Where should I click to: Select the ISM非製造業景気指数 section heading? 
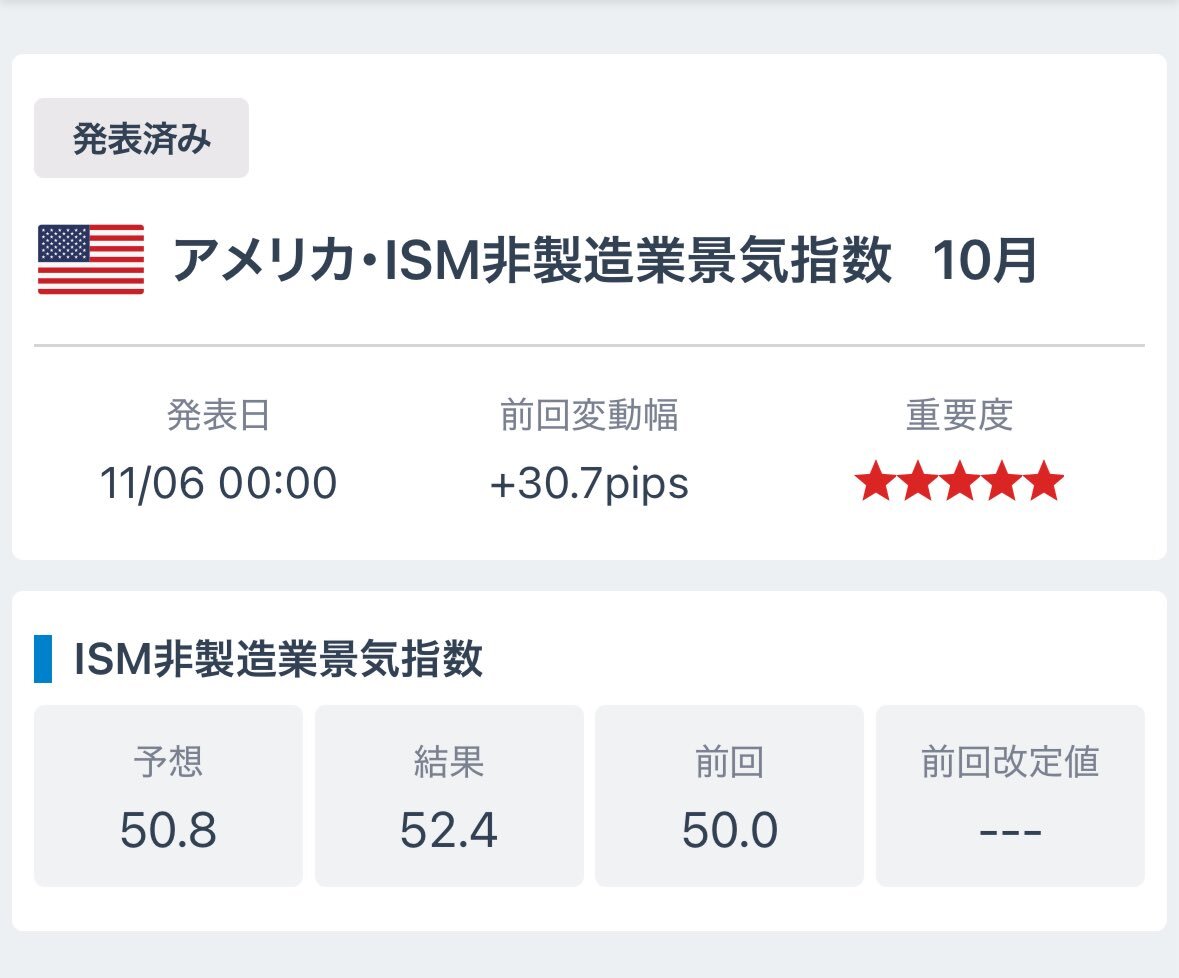coord(278,660)
